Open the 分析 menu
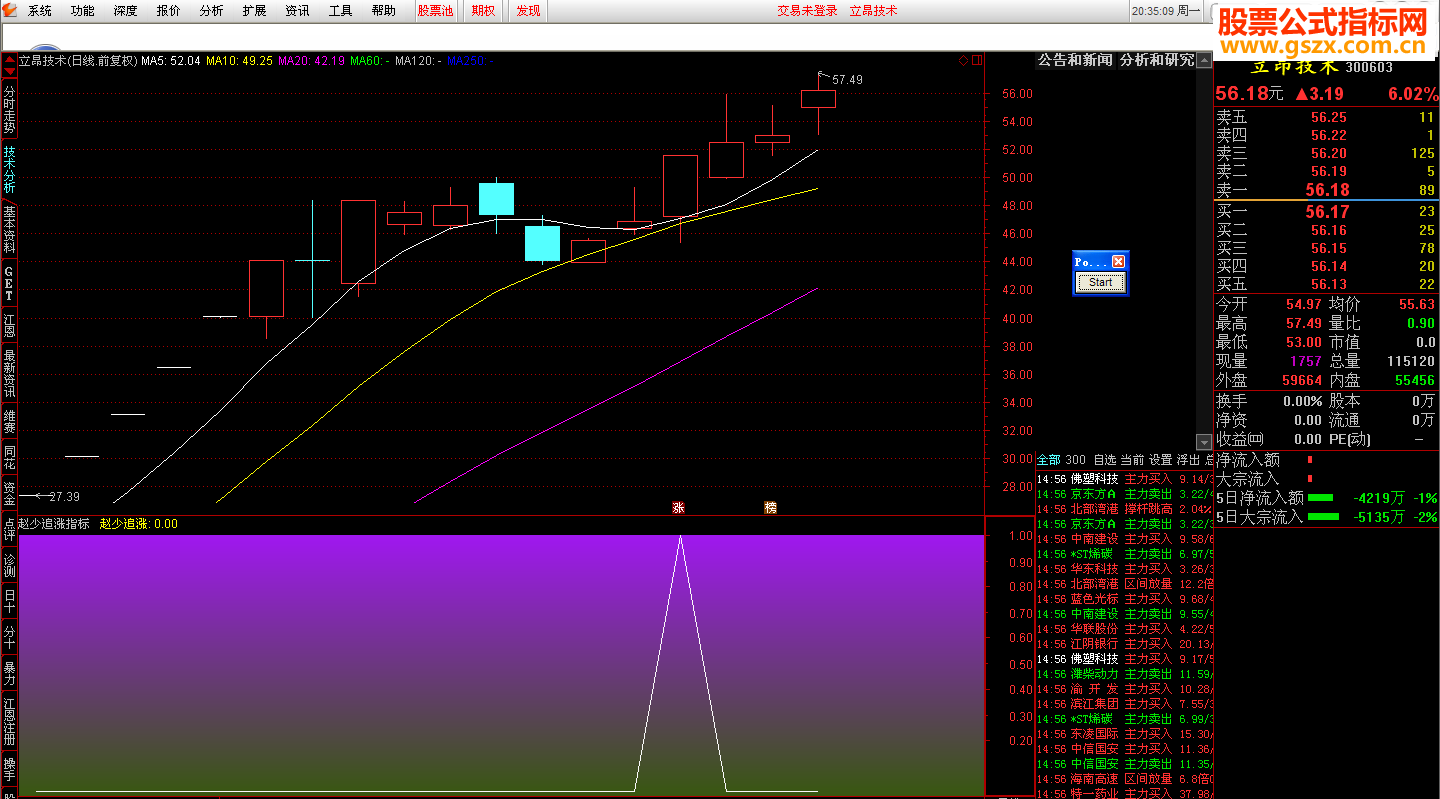1440x799 pixels. 212,11
